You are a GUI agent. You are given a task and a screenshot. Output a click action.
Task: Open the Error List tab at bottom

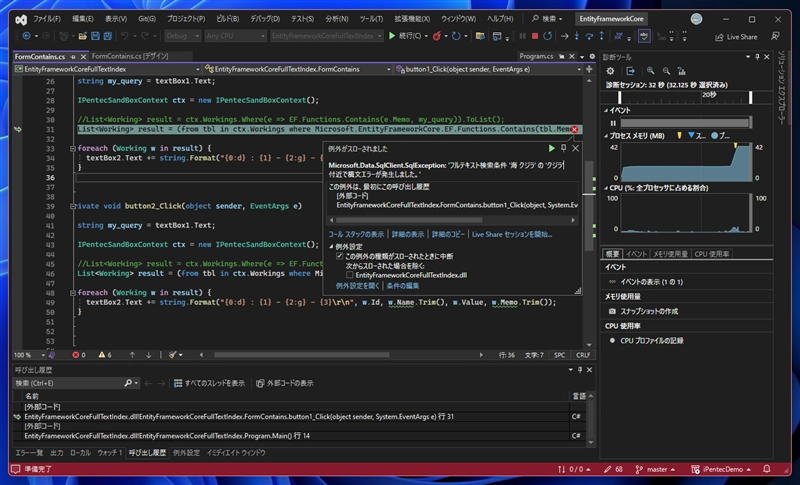point(29,453)
